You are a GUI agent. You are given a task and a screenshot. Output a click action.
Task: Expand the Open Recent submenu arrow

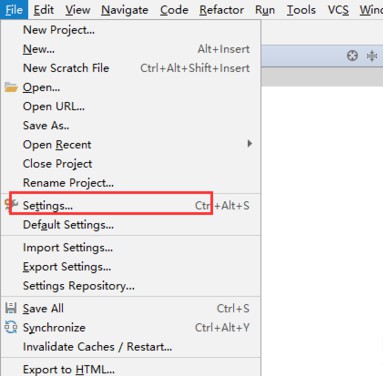249,144
